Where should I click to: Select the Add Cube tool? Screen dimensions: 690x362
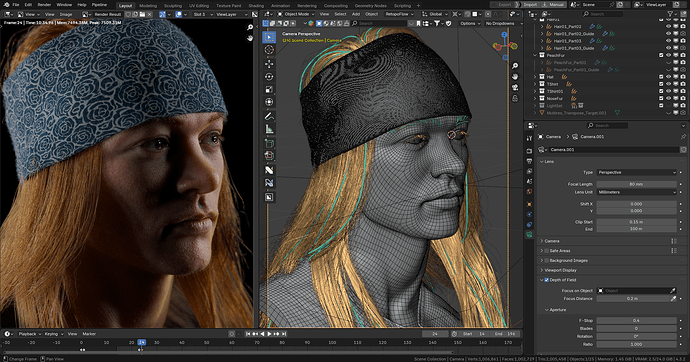[x=269, y=143]
